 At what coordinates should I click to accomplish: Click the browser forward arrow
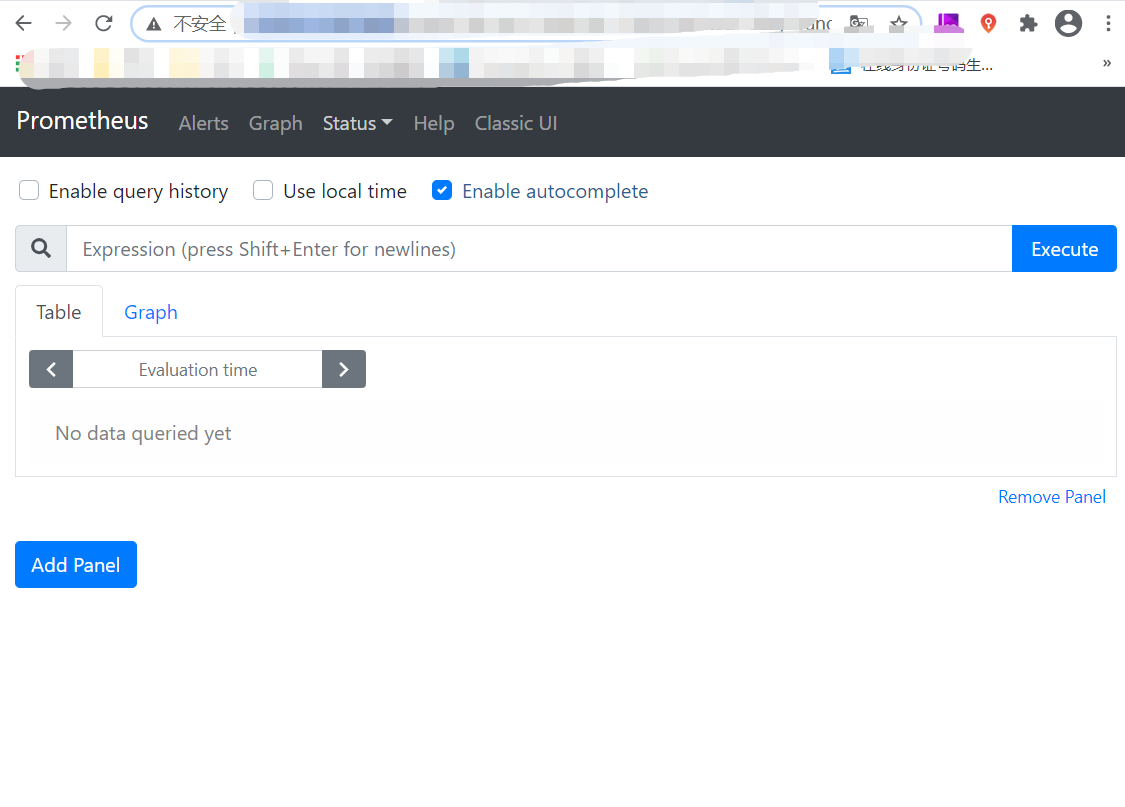coord(63,24)
